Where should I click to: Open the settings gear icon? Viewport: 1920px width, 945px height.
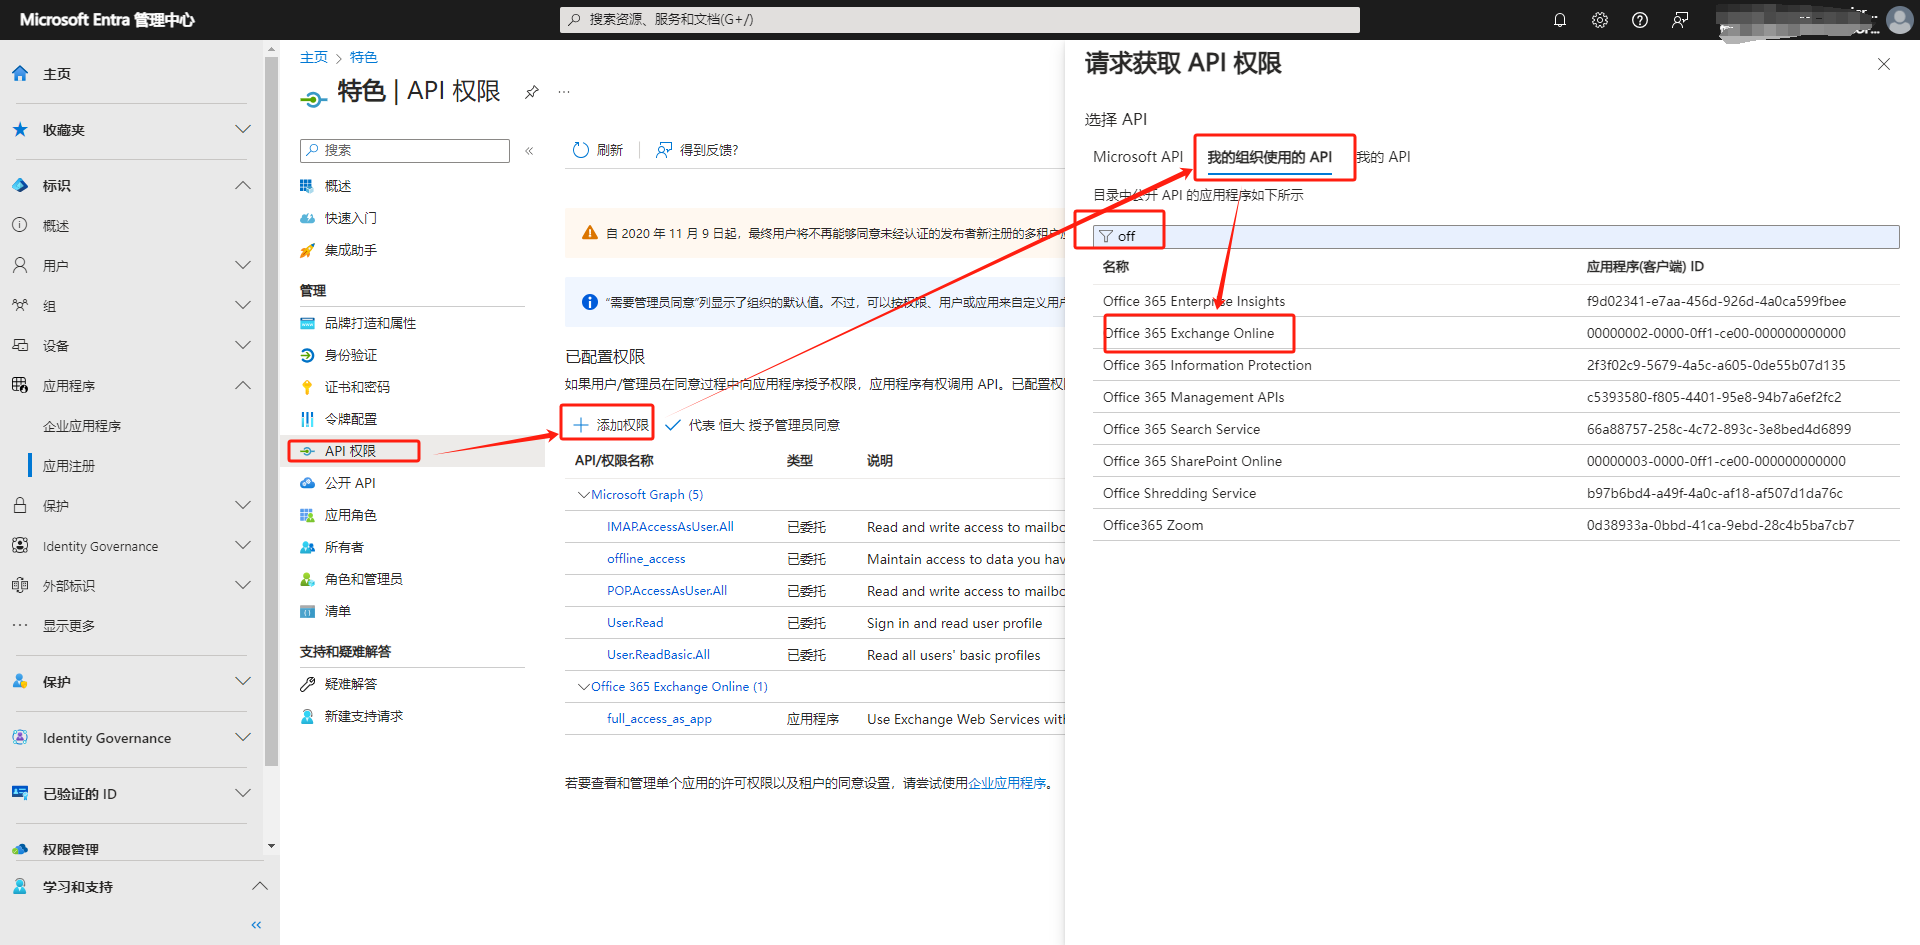pyautogui.click(x=1600, y=19)
